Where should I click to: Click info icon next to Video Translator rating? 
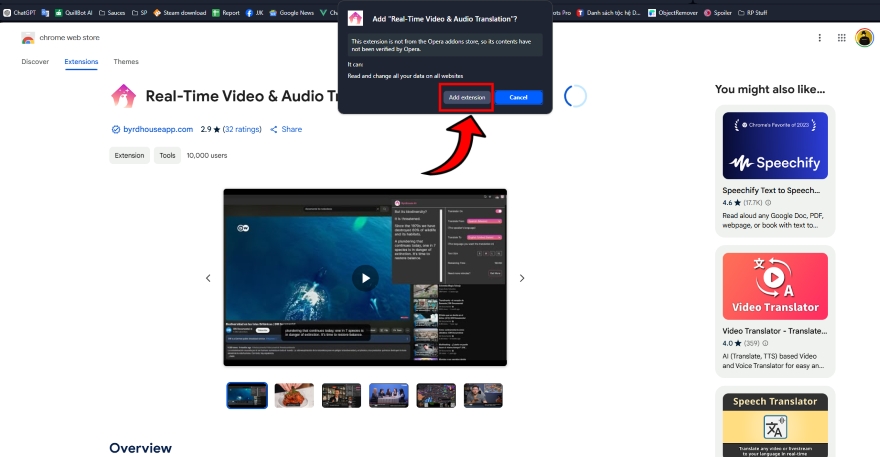coord(765,343)
